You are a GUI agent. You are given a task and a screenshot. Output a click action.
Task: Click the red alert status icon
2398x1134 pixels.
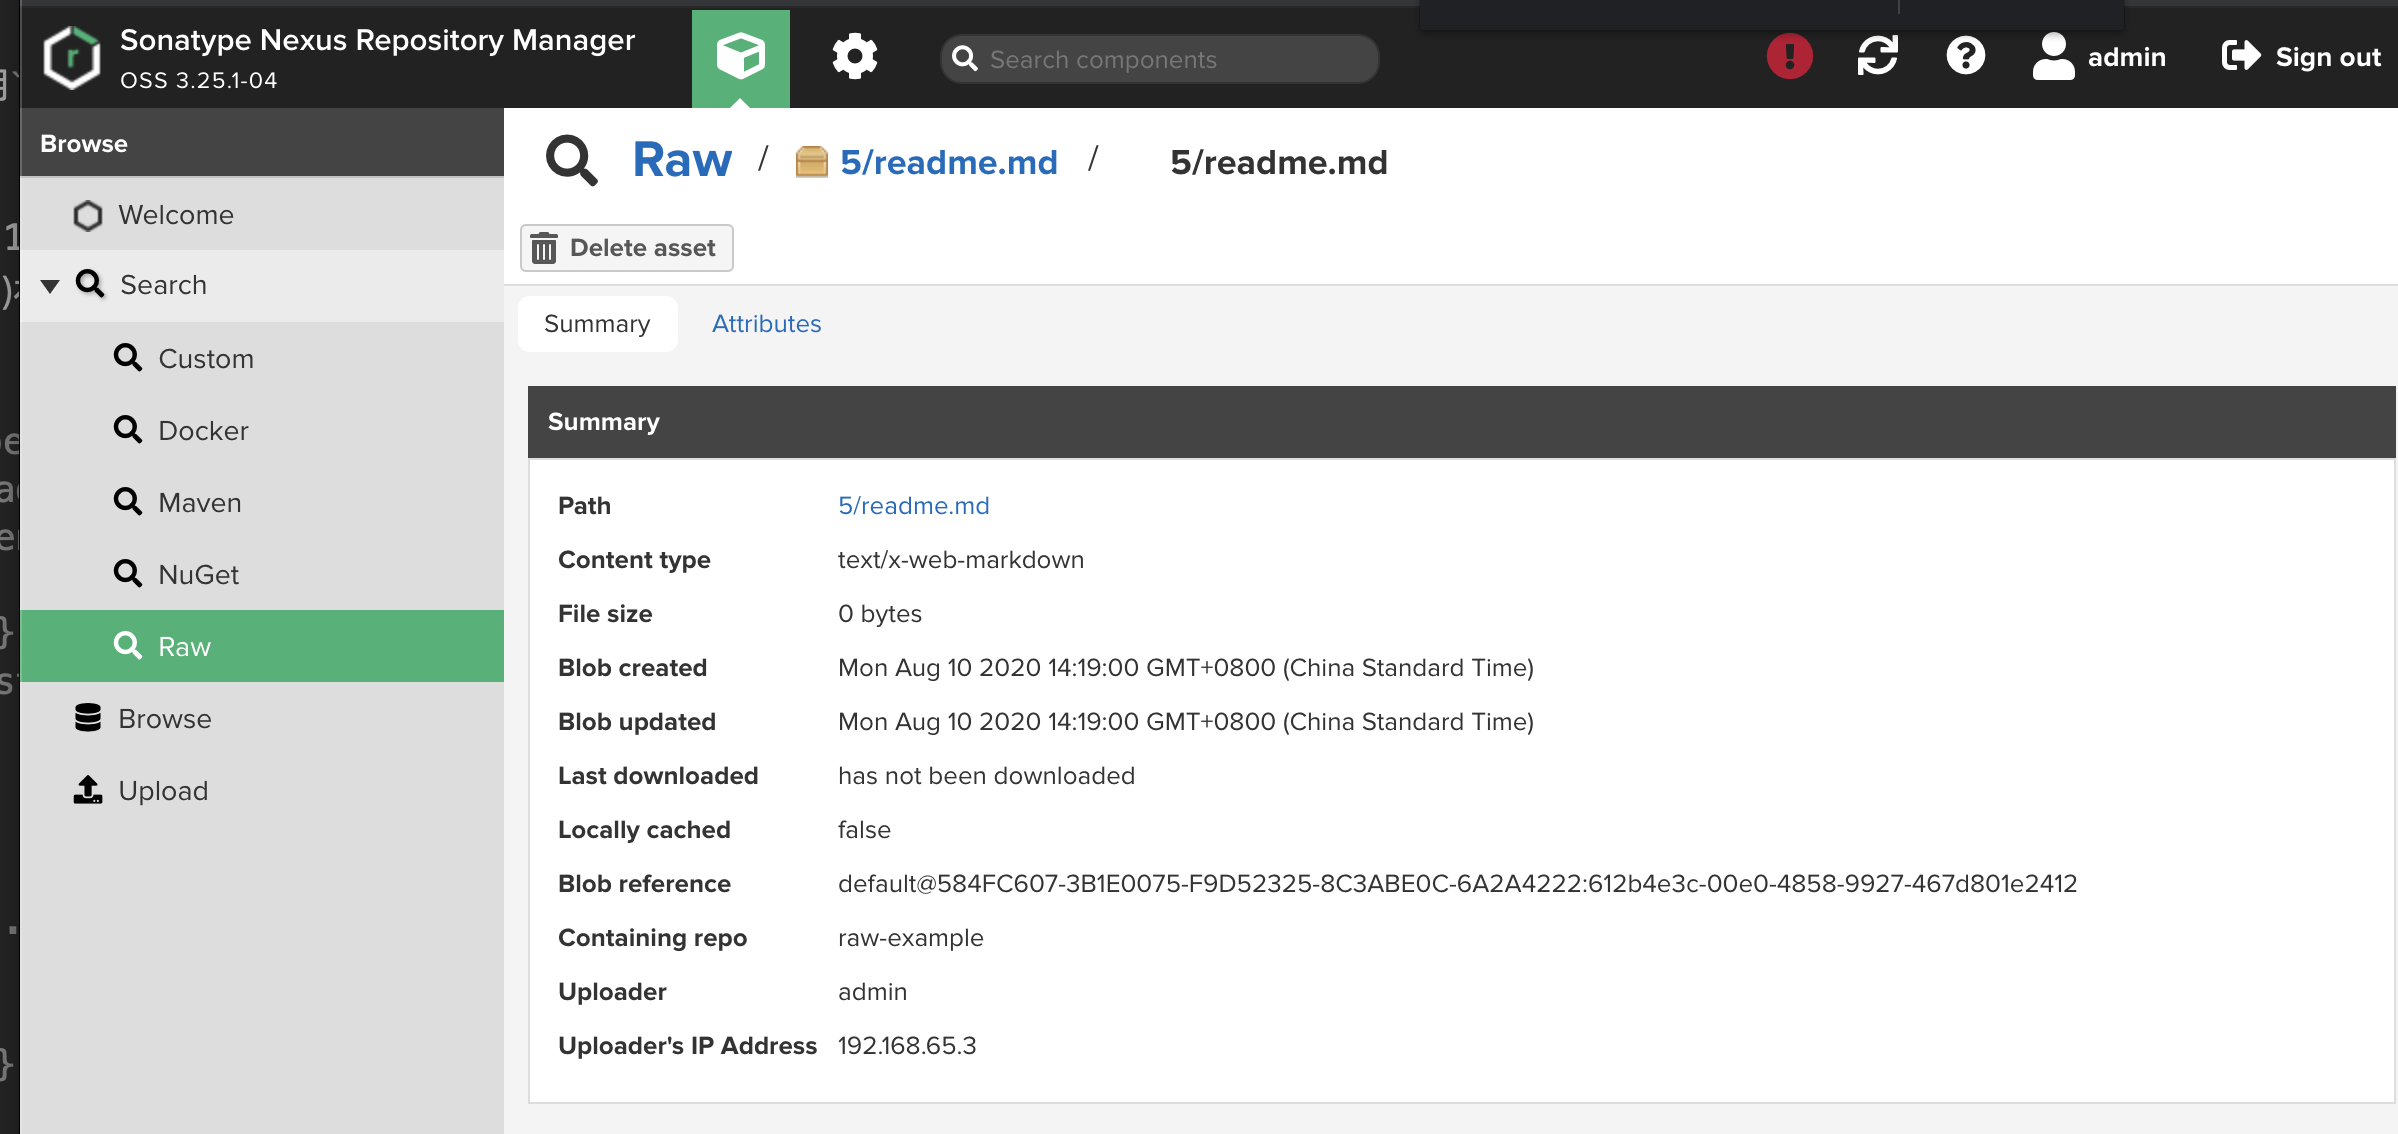pyautogui.click(x=1790, y=57)
